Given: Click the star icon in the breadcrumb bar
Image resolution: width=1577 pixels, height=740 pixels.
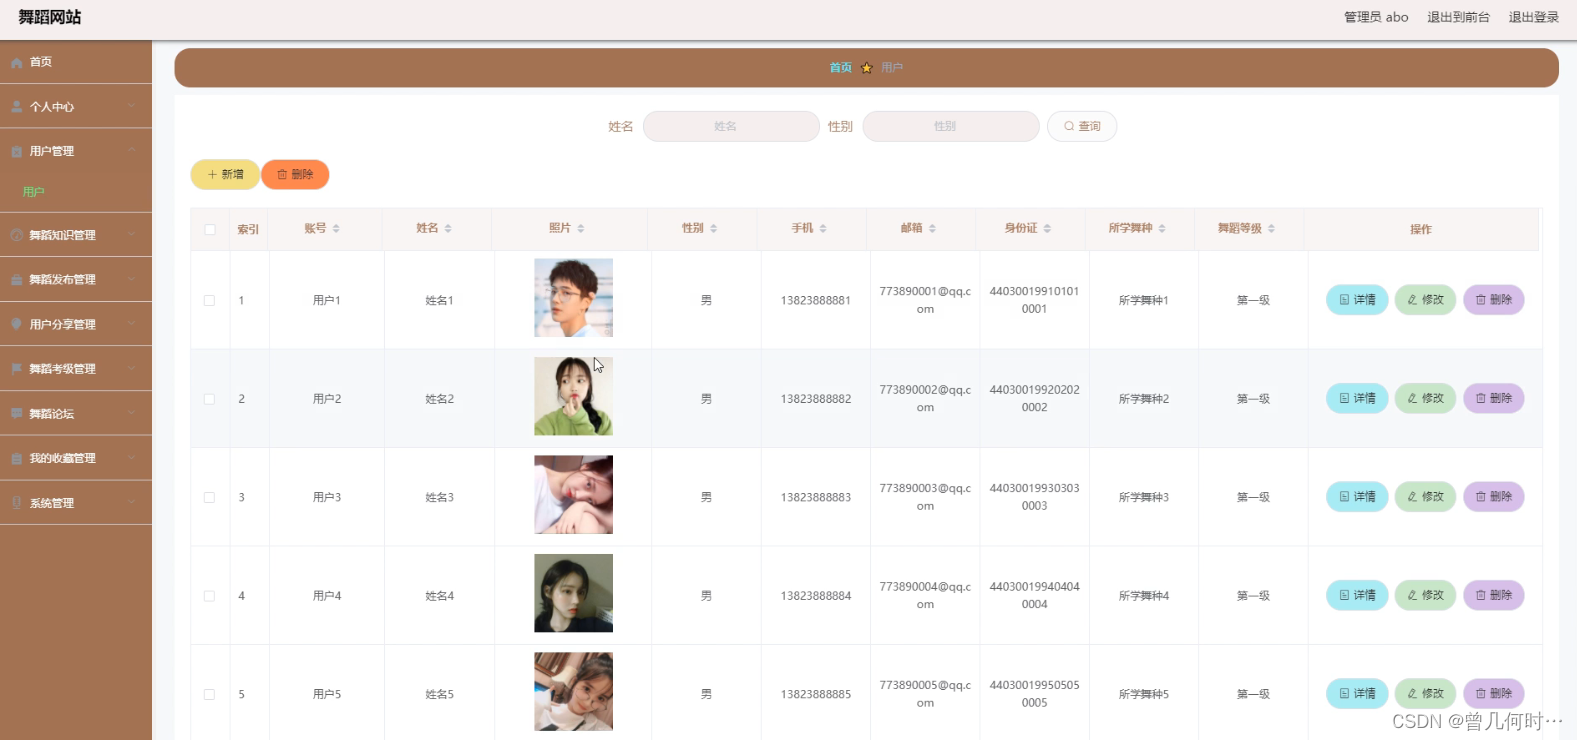Looking at the screenshot, I should tap(867, 68).
